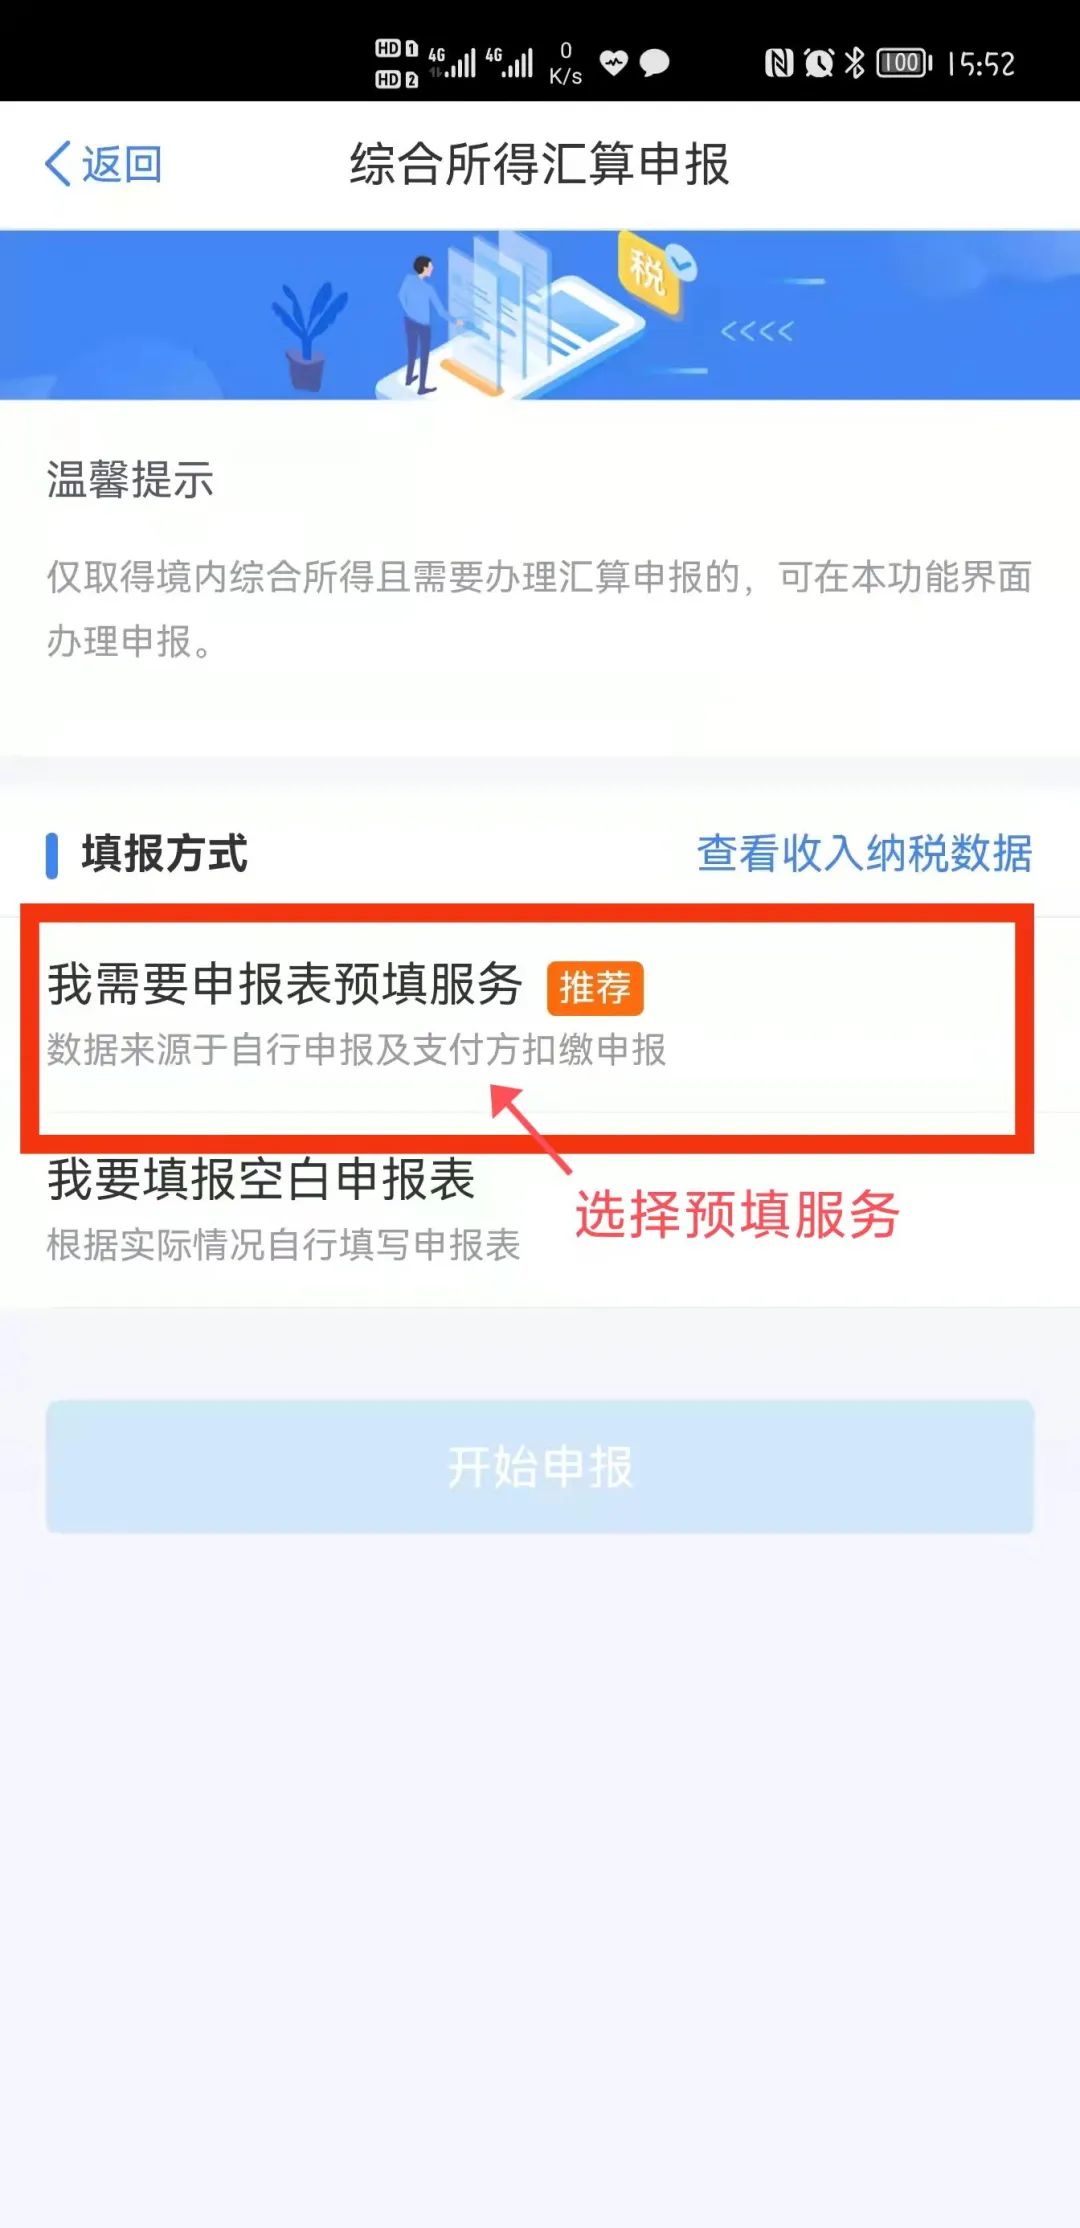The height and width of the screenshot is (2228, 1080).
Task: Tap the alarm clock status icon
Action: (x=819, y=64)
